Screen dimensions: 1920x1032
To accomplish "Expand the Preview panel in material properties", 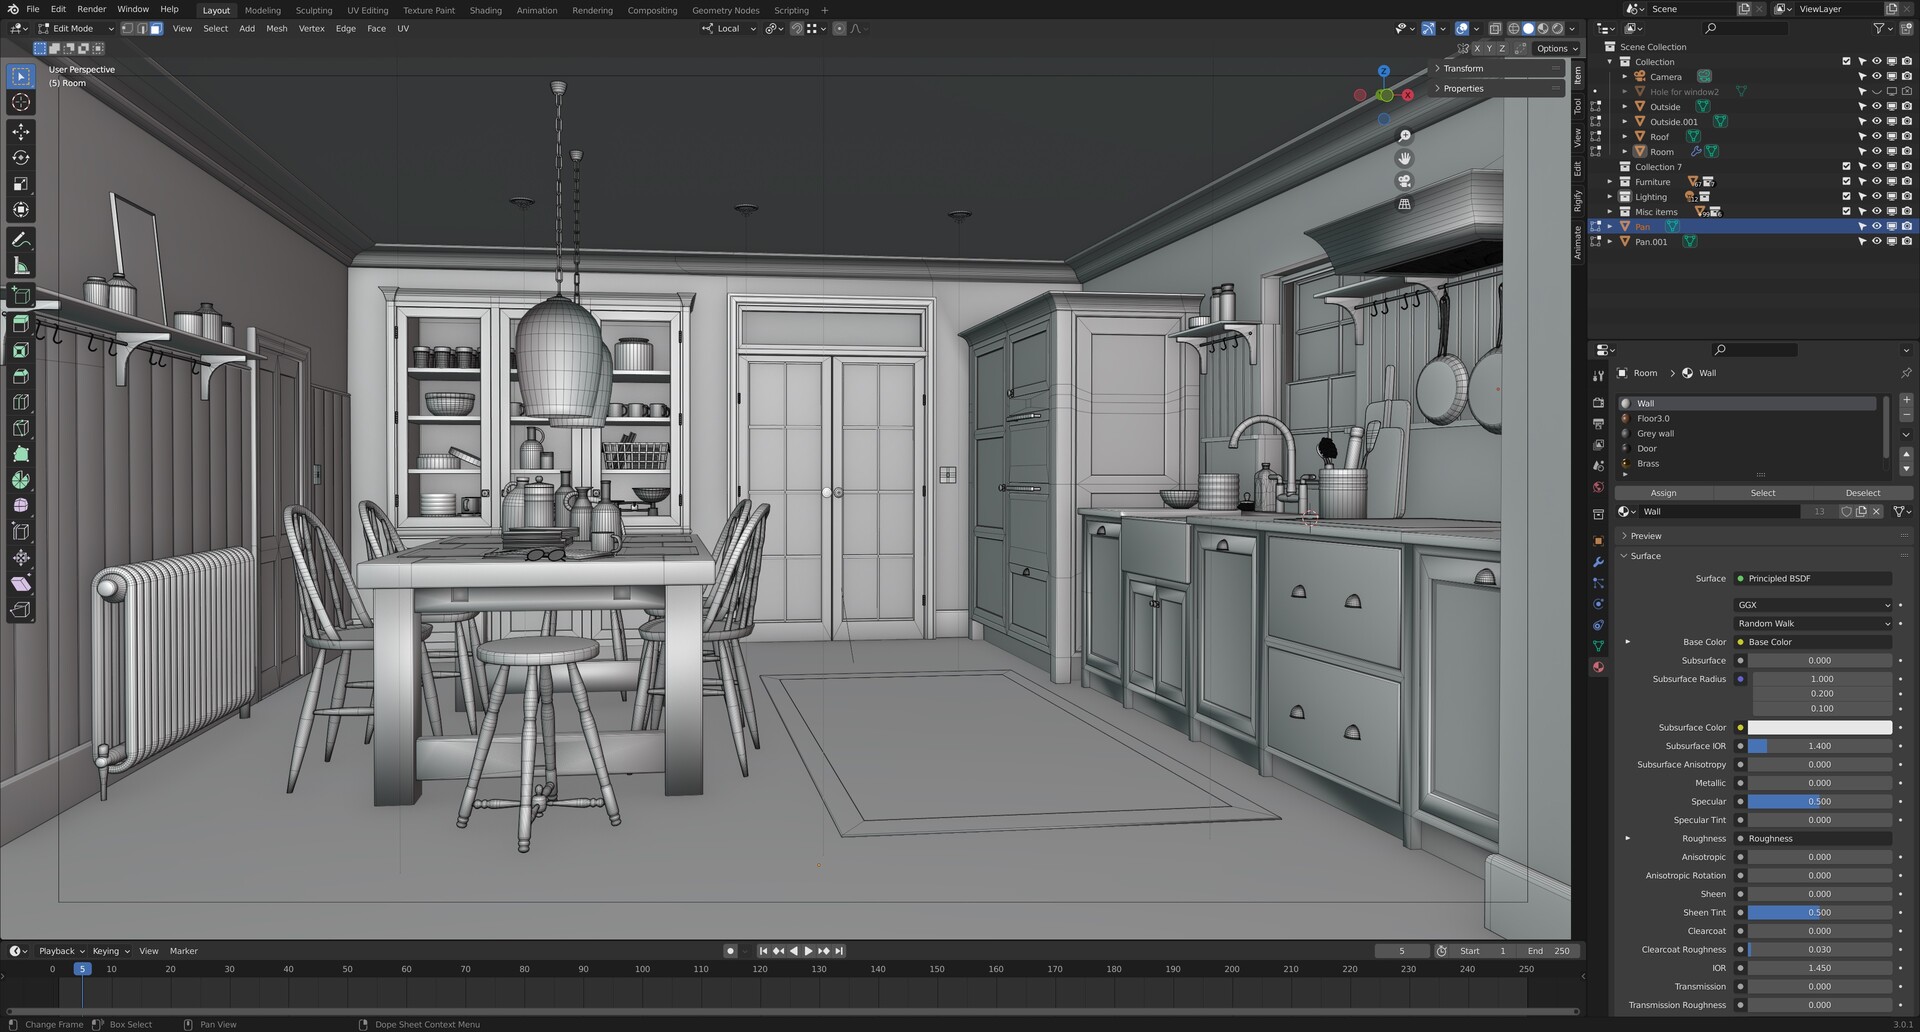I will 1764,536.
